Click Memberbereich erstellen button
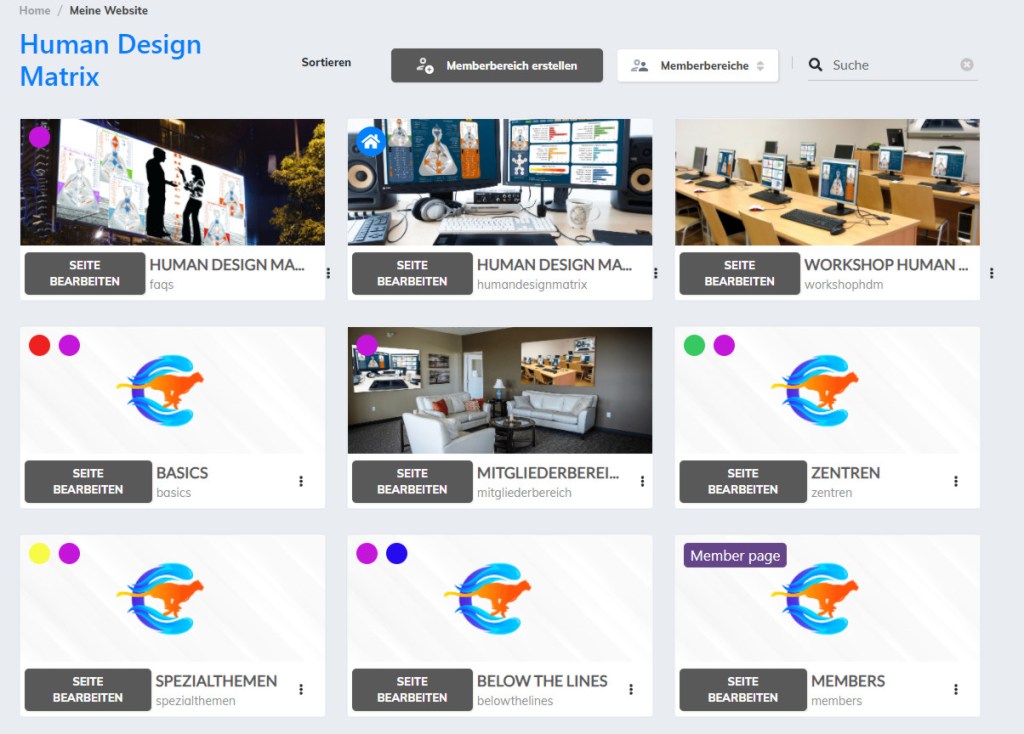 tap(497, 66)
